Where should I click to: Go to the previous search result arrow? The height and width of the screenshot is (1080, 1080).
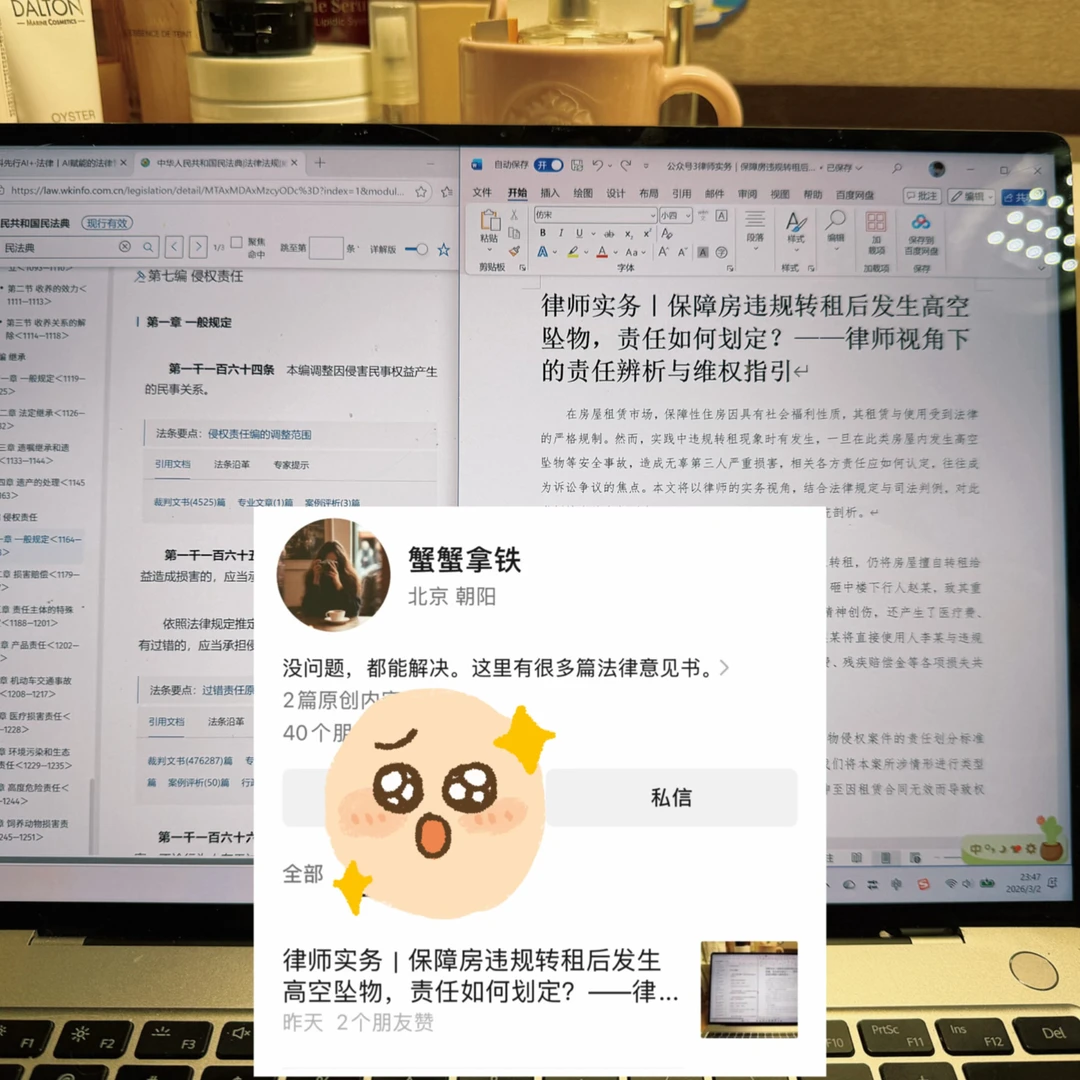coord(174,247)
